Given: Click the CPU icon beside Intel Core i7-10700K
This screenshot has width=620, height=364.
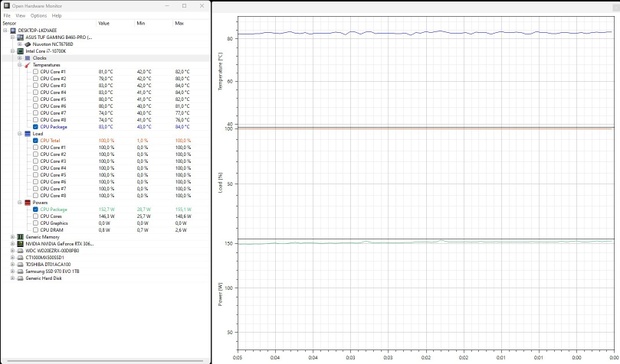Looking at the screenshot, I should point(20,51).
